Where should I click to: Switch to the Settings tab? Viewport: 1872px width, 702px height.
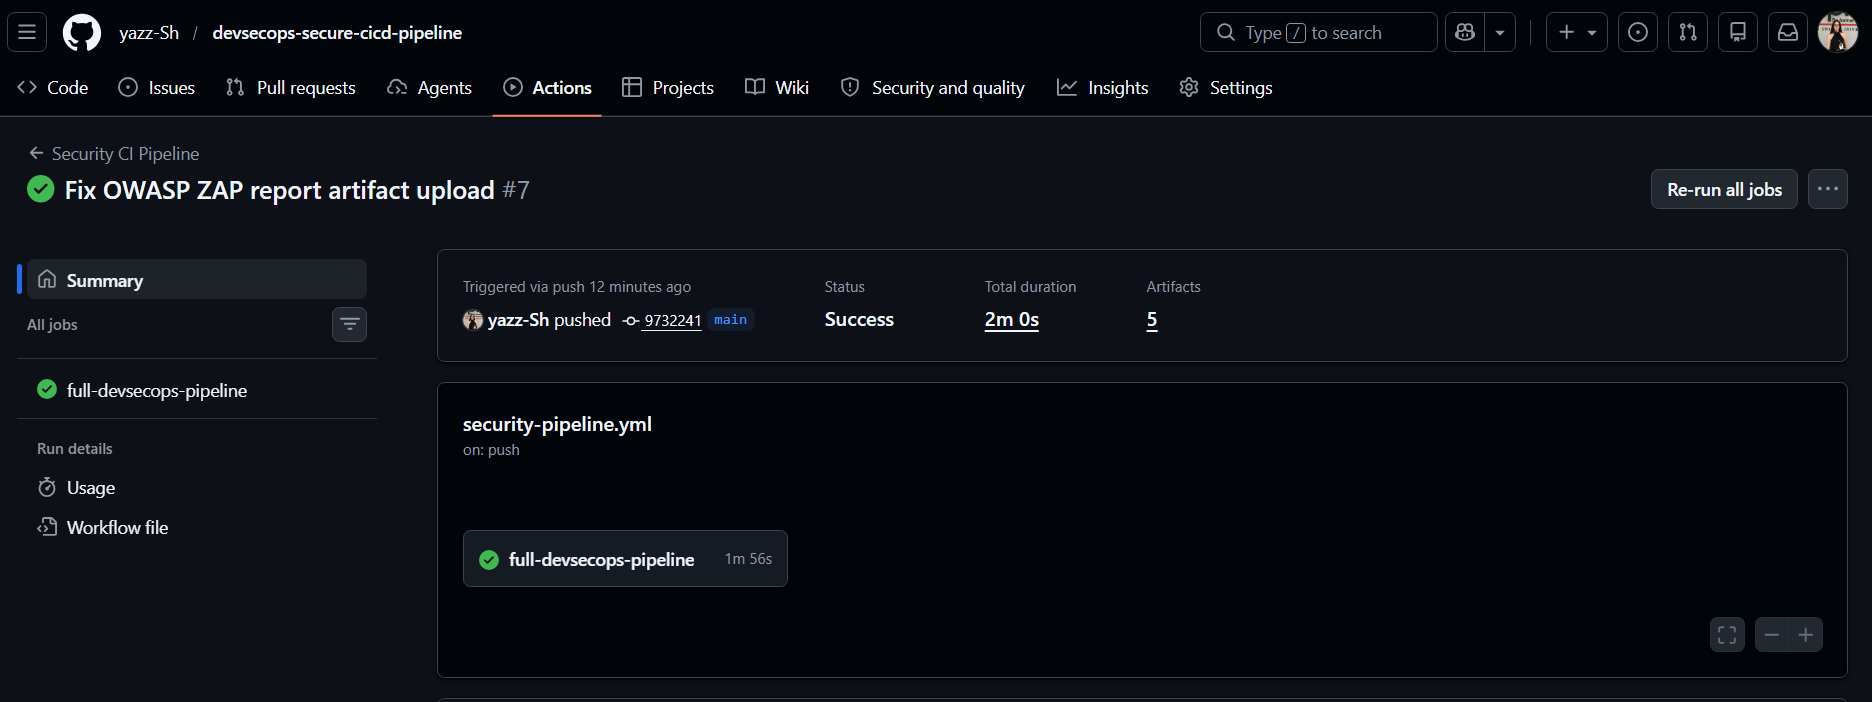click(x=1226, y=87)
